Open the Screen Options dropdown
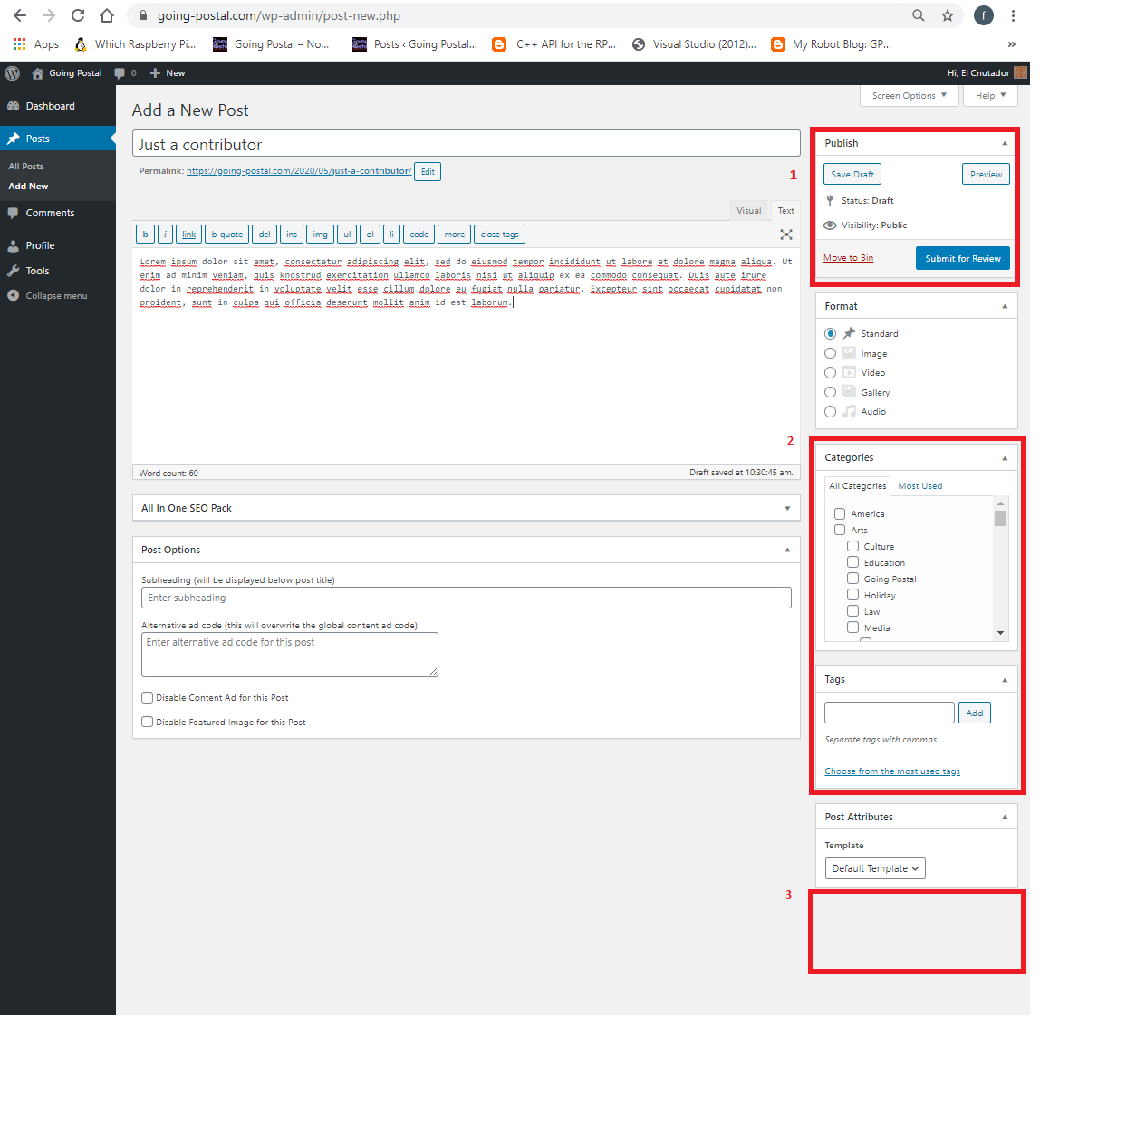1137x1121 pixels. [x=908, y=96]
